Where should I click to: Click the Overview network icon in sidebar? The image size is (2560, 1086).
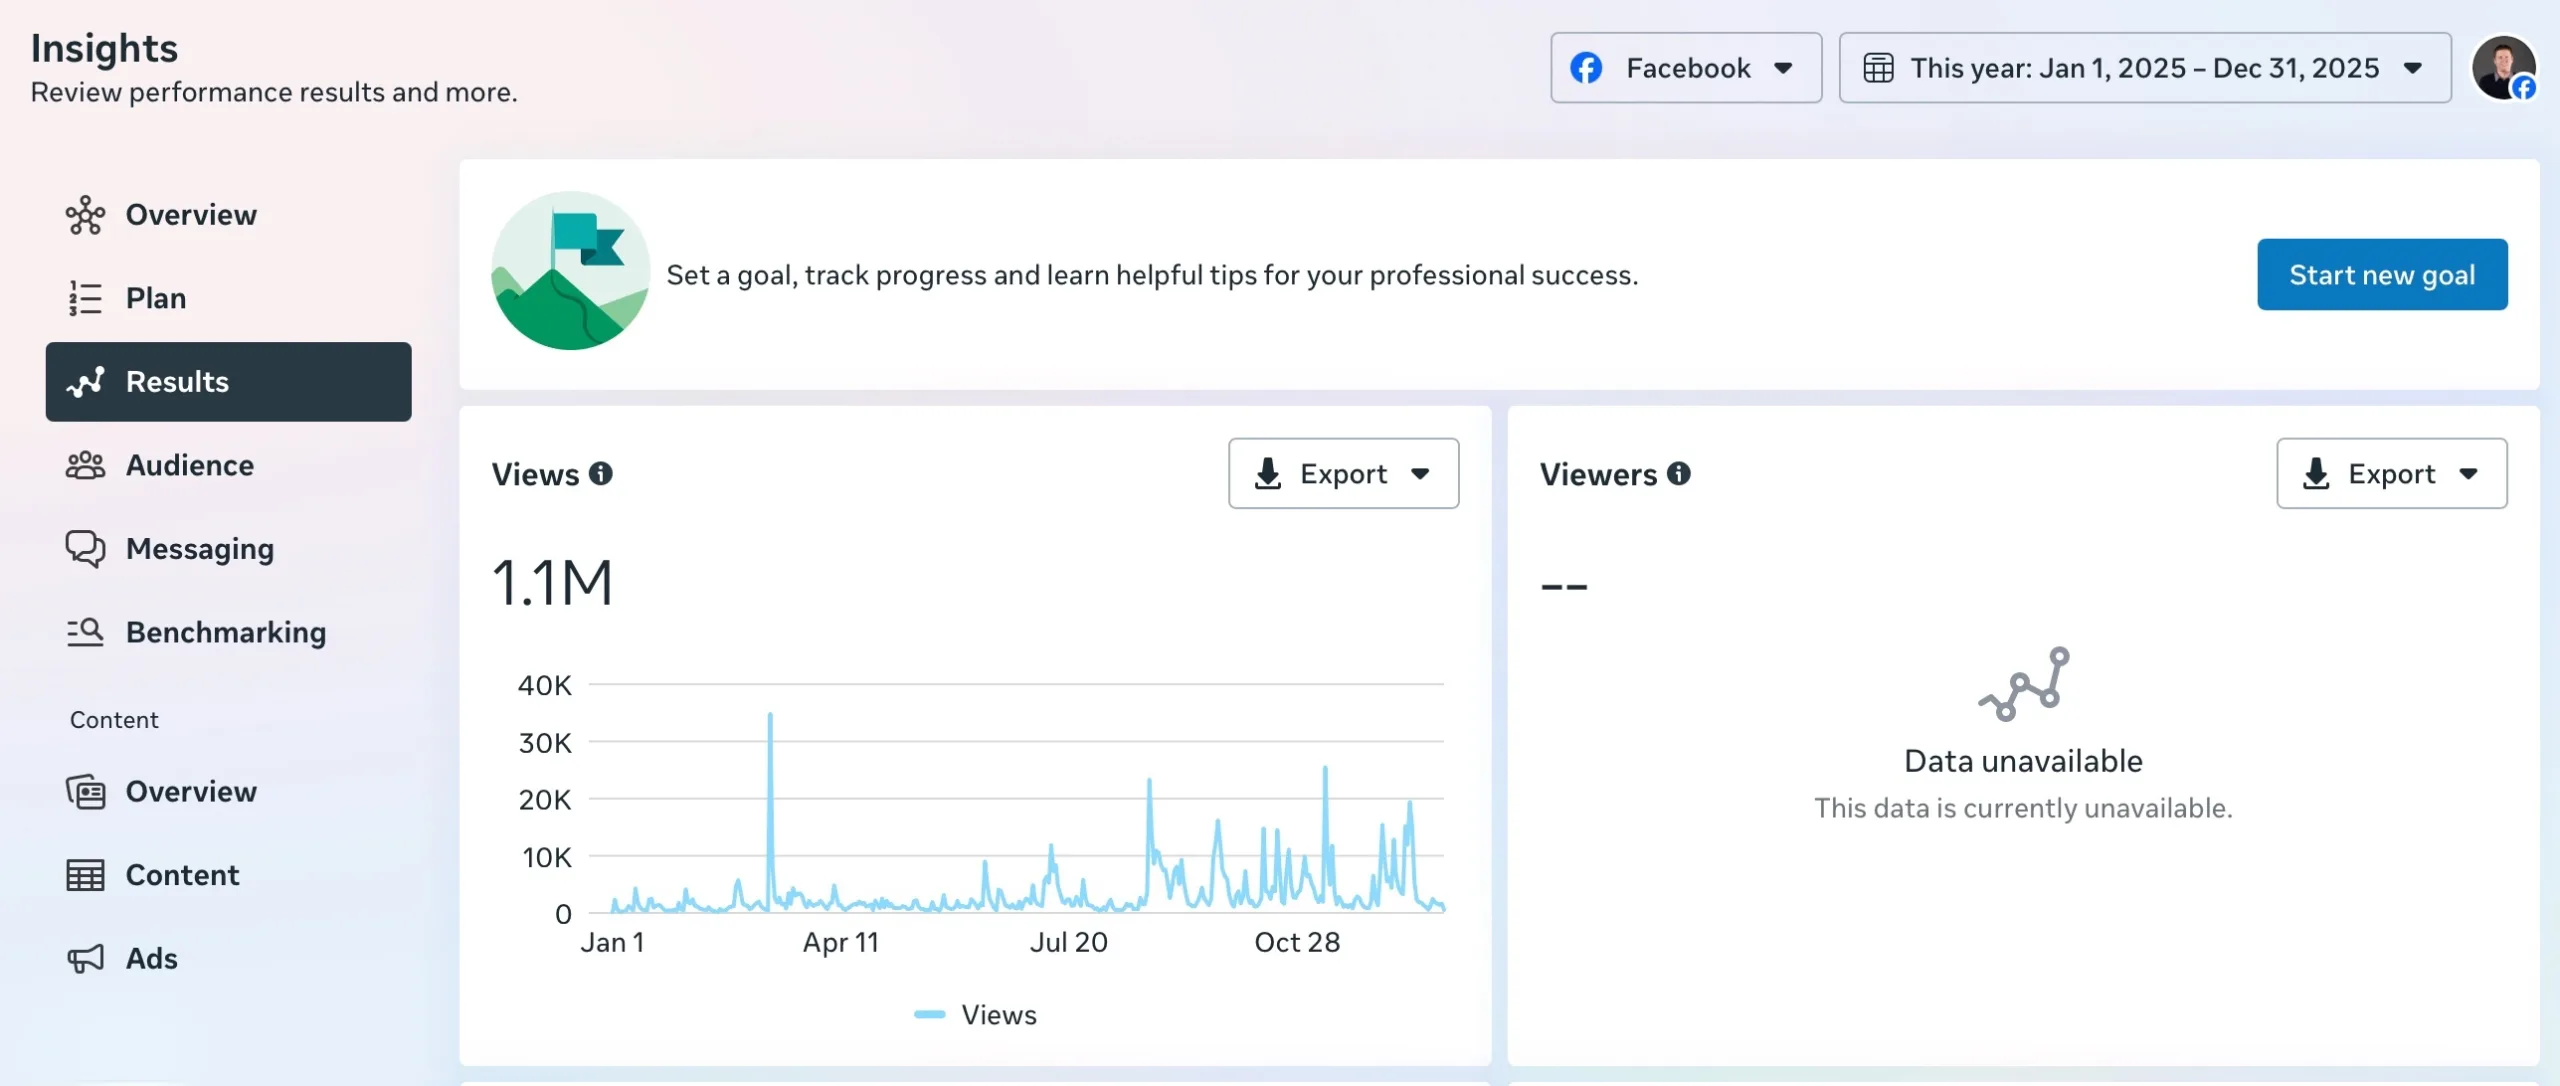tap(85, 215)
